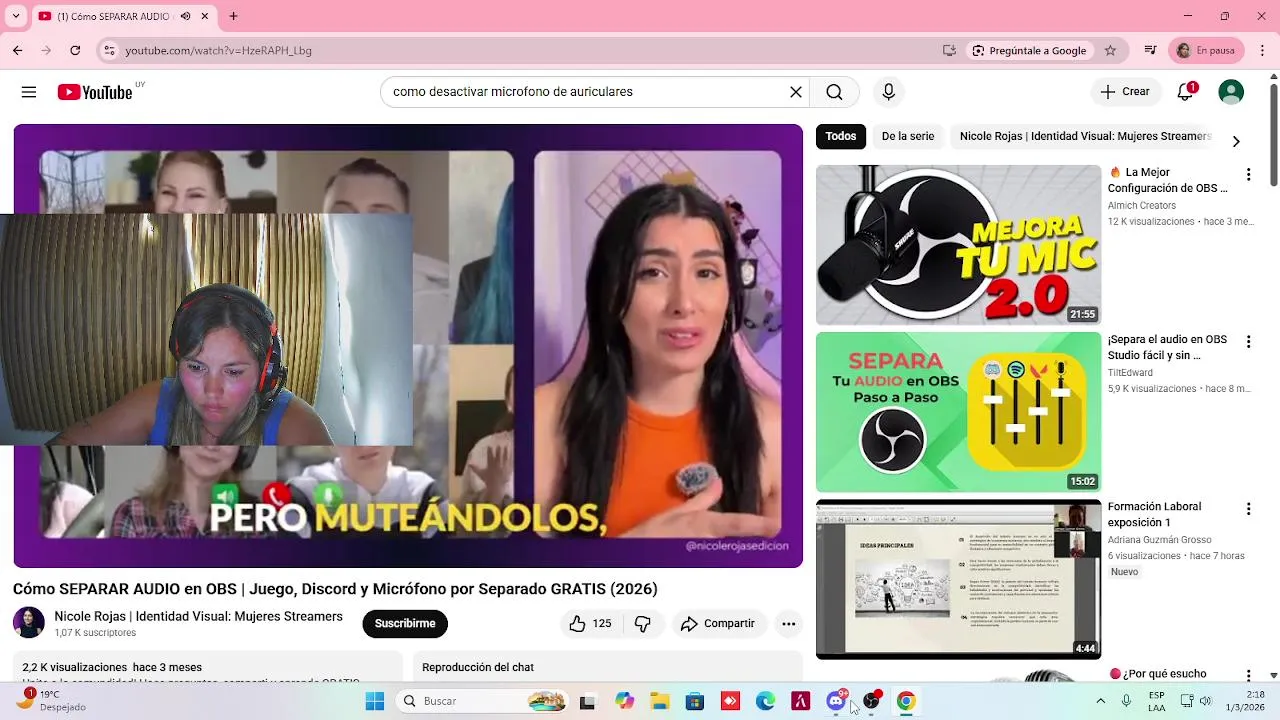Image resolution: width=1280 pixels, height=720 pixels.
Task: Open Microsoft Edge from the taskbar
Action: tap(765, 701)
